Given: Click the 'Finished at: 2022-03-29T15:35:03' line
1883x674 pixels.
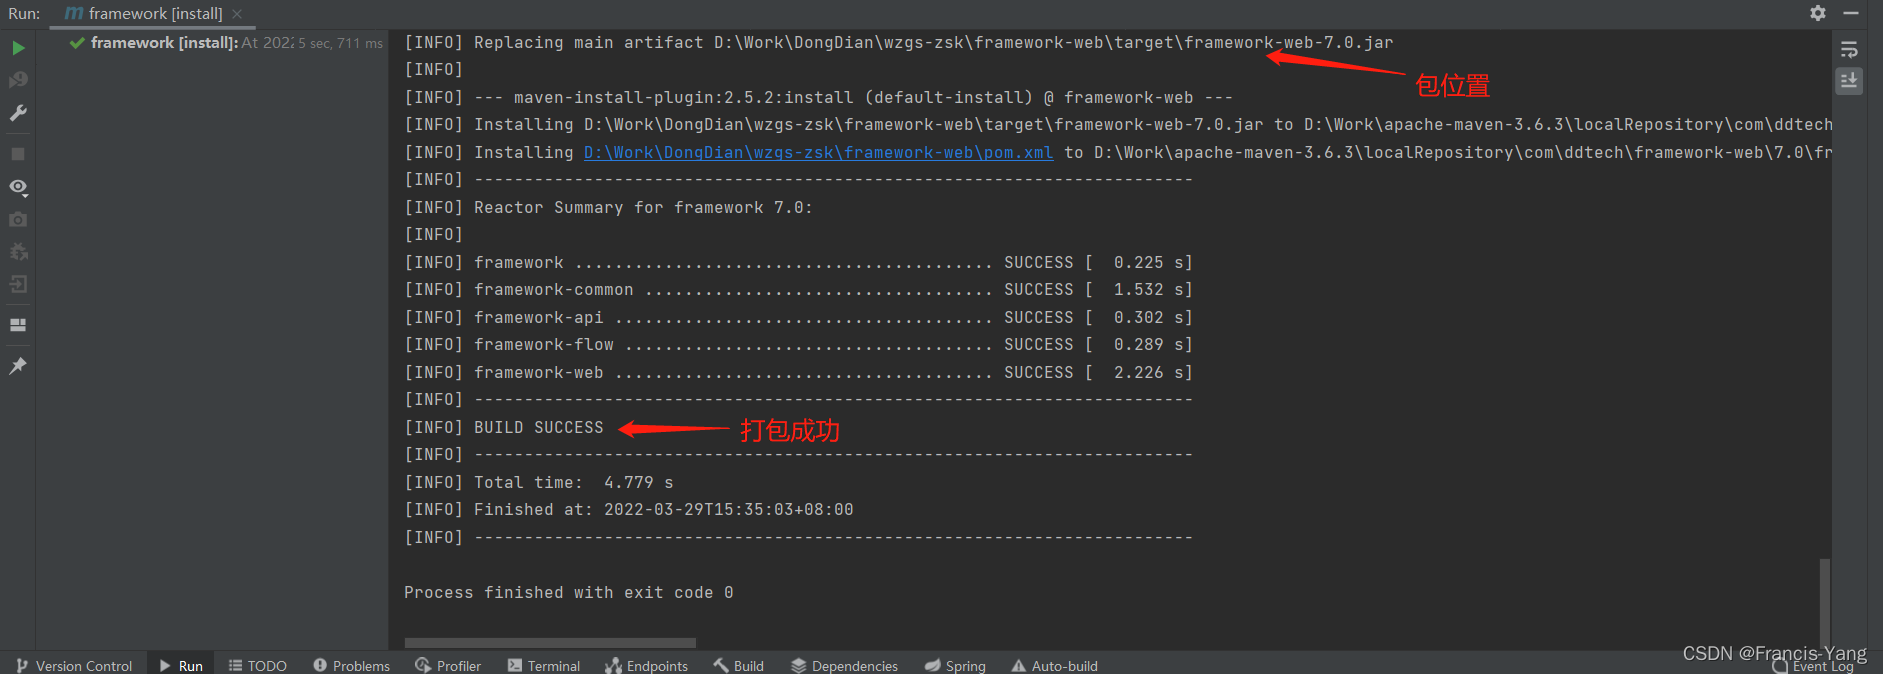Looking at the screenshot, I should click(x=629, y=509).
